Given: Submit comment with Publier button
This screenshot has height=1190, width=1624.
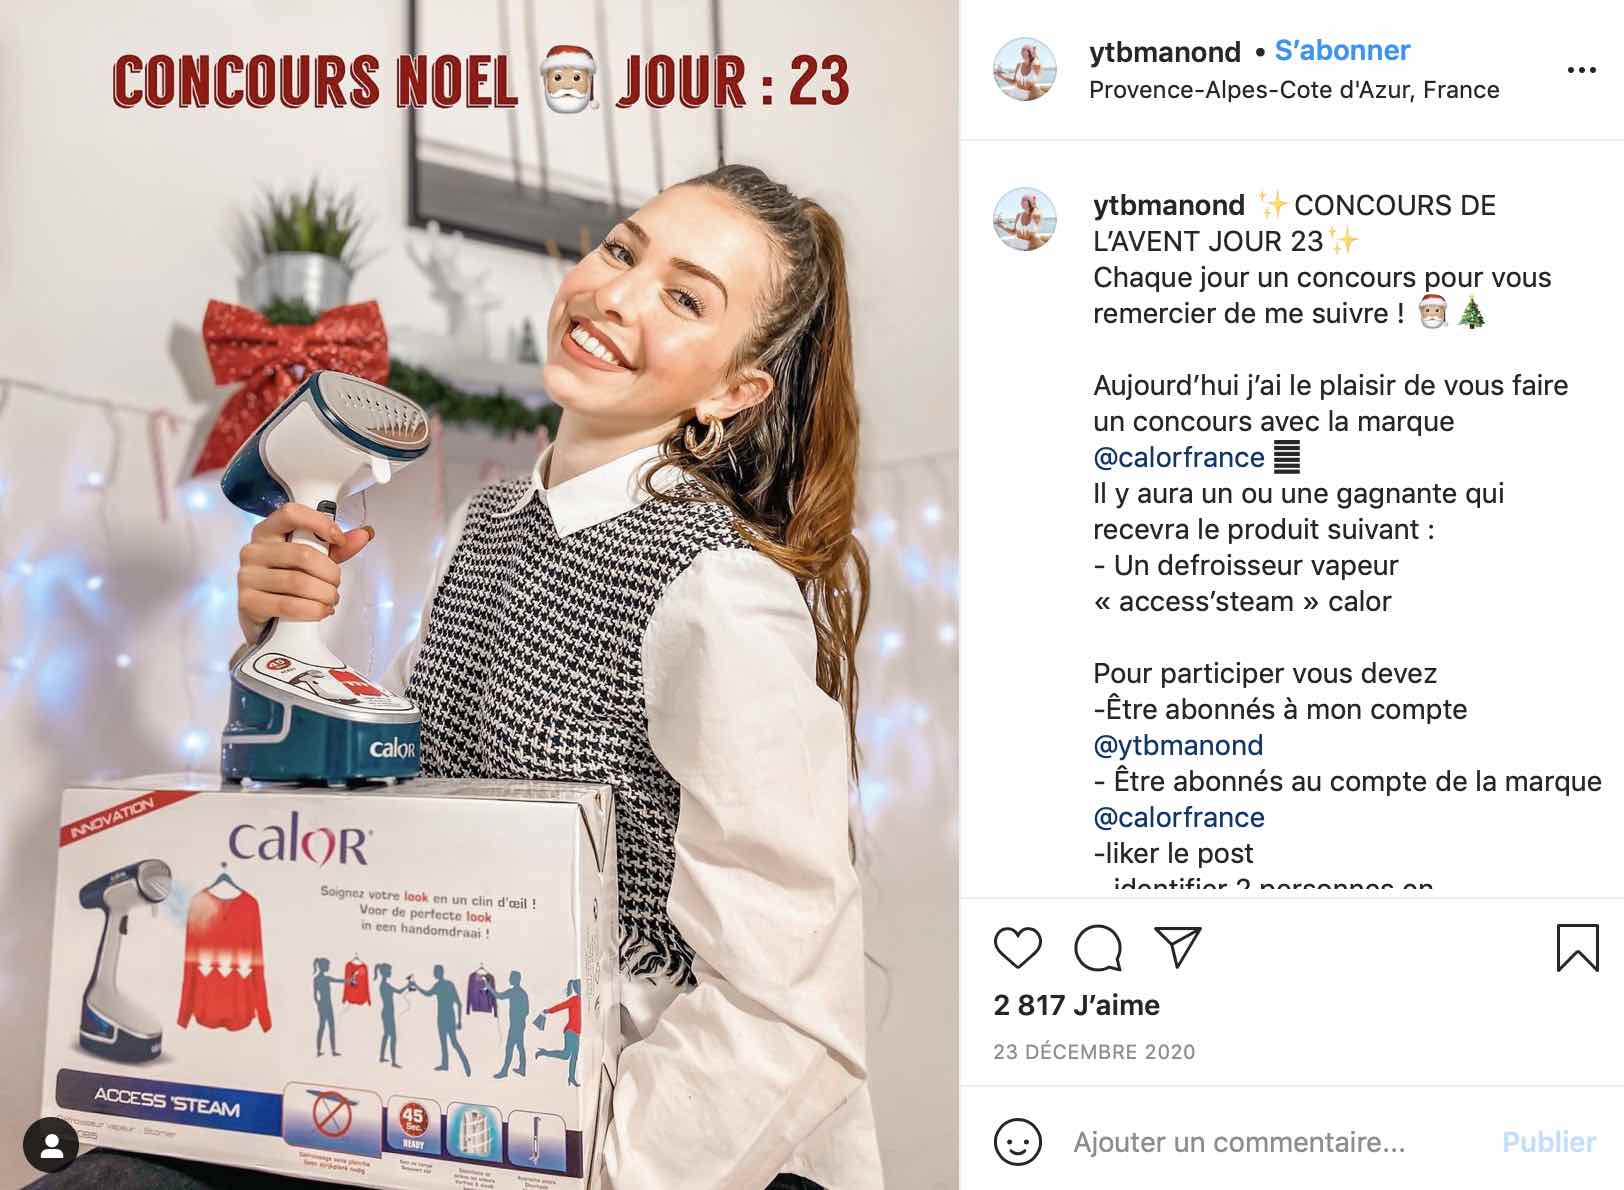Looking at the screenshot, I should click(x=1549, y=1142).
